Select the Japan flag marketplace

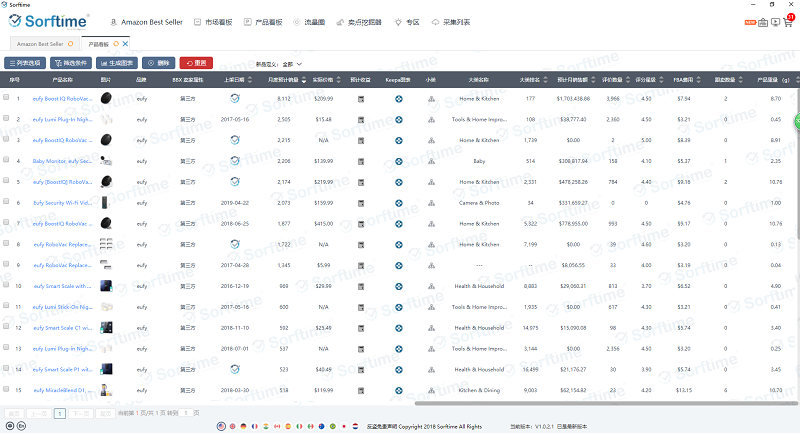point(344,426)
